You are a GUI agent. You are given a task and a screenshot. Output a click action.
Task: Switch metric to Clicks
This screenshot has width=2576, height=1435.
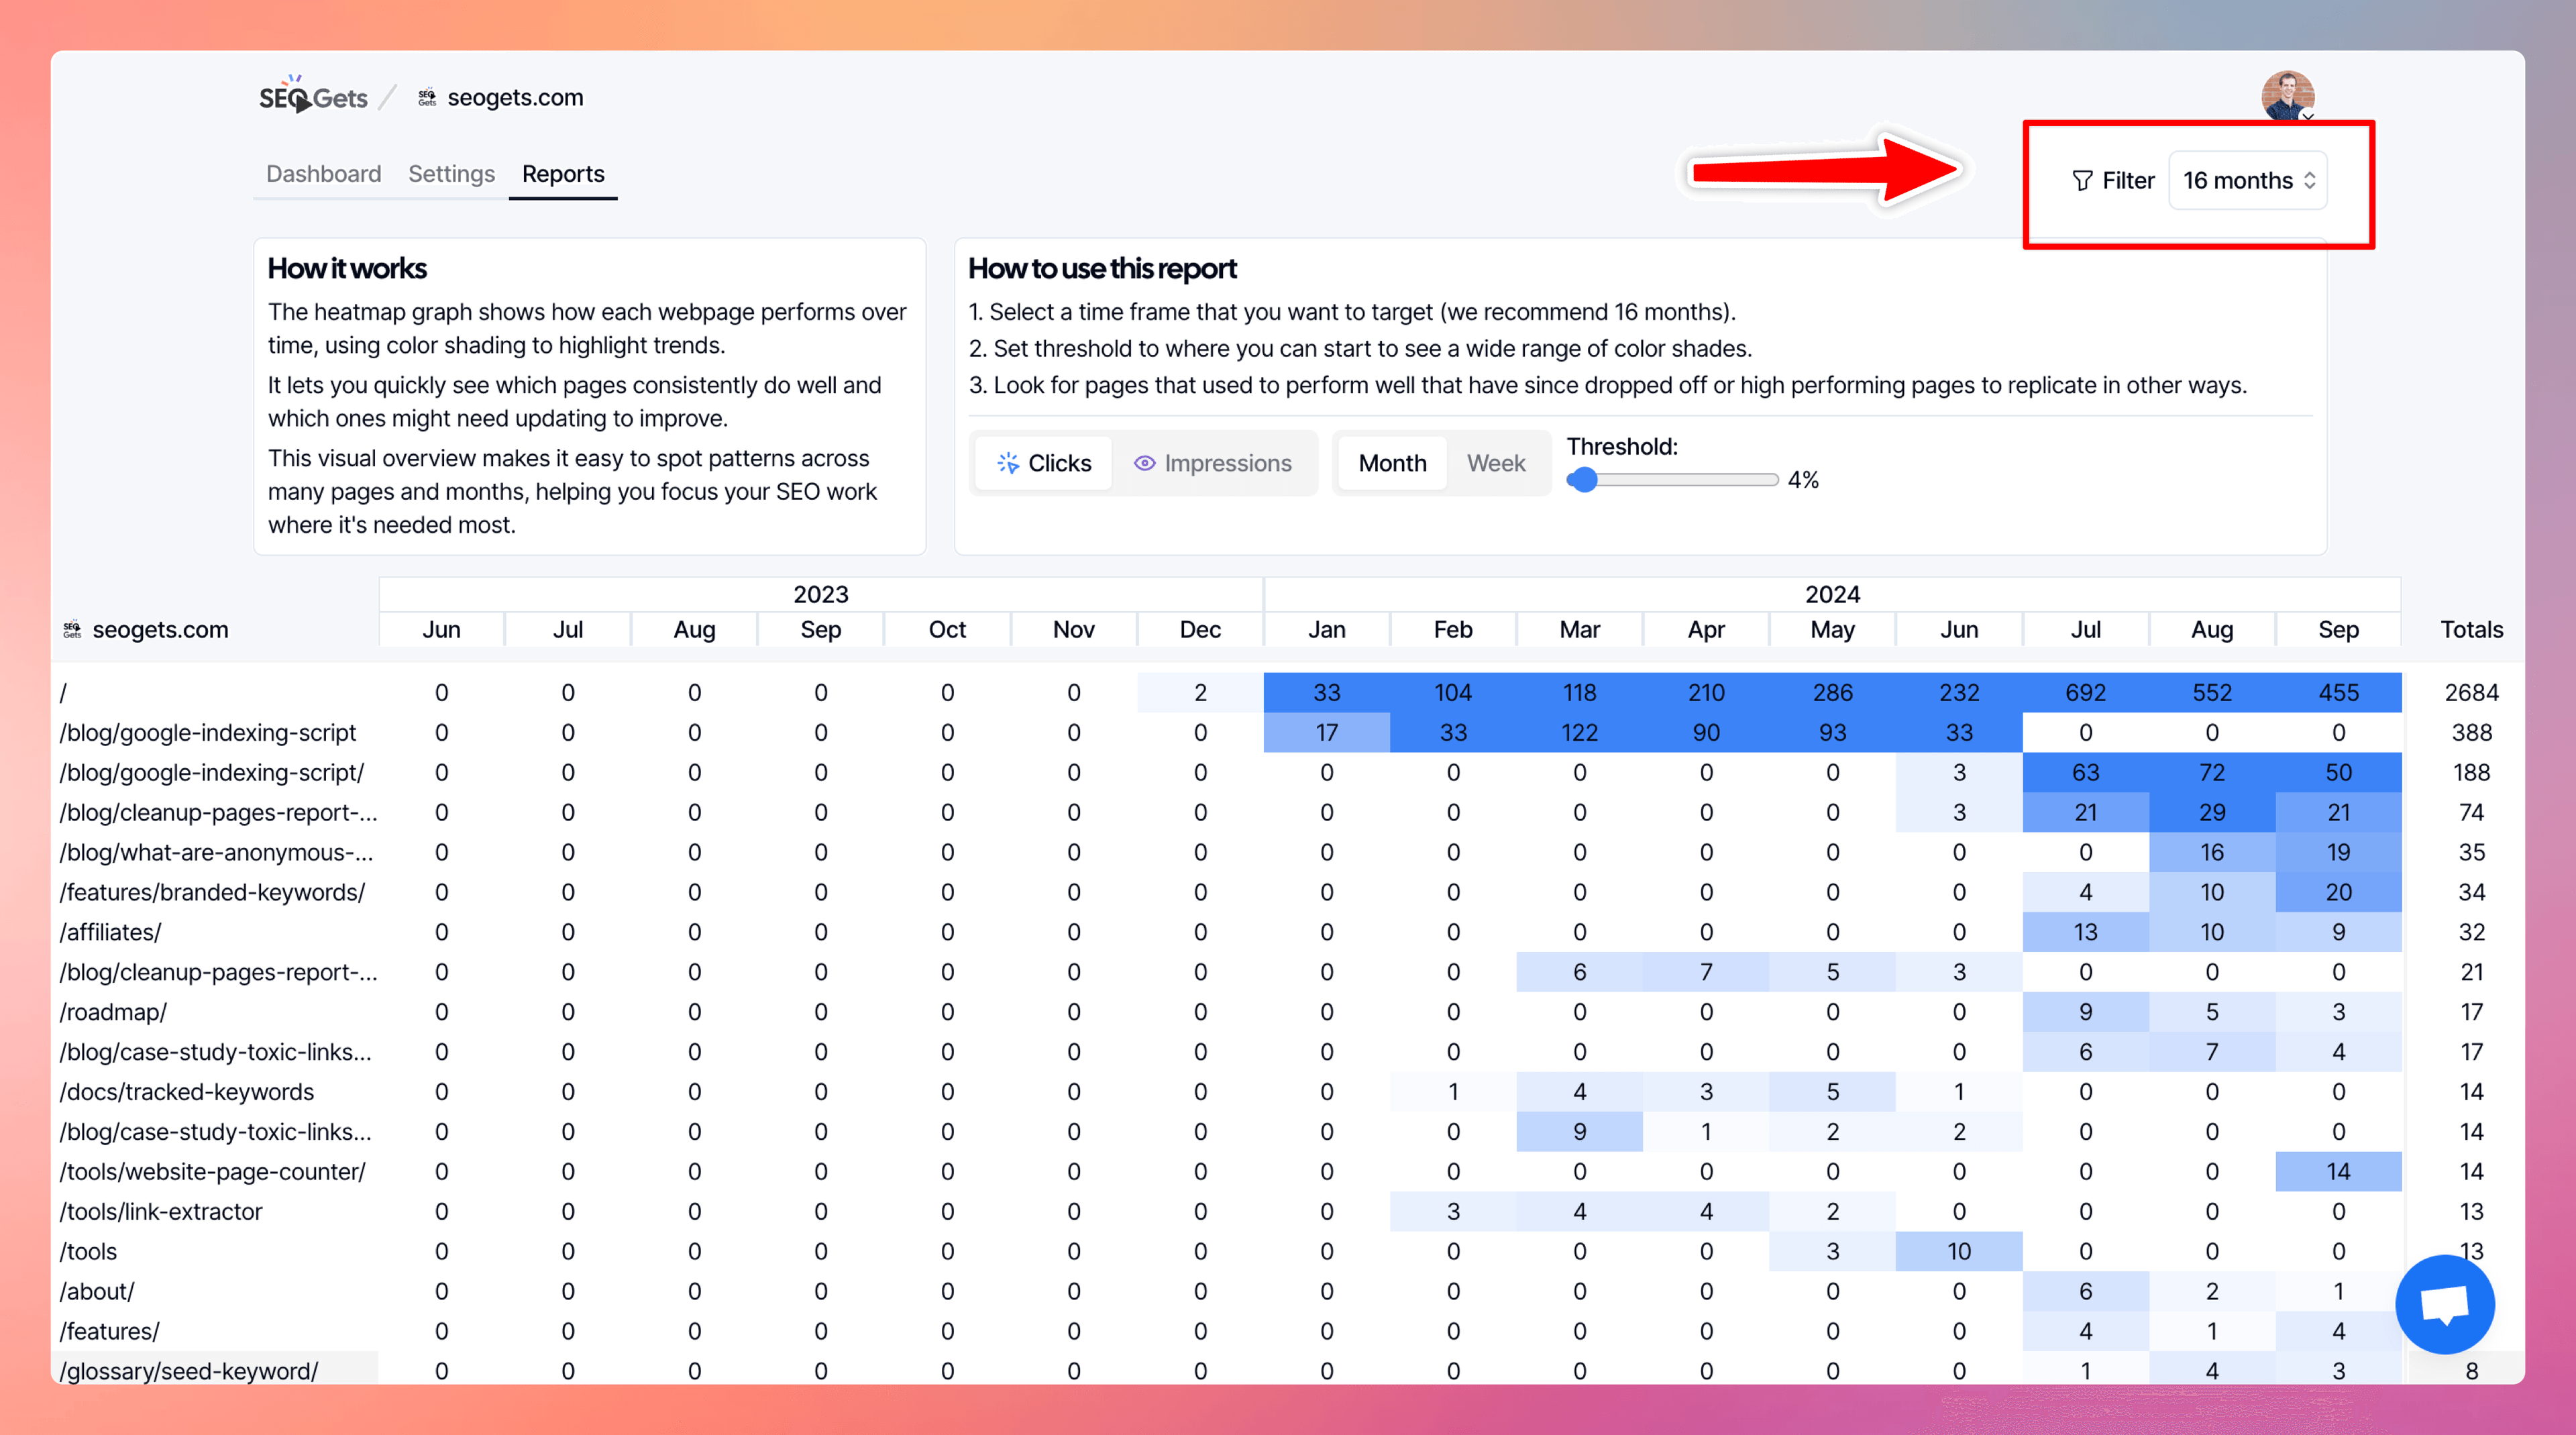(x=1043, y=463)
